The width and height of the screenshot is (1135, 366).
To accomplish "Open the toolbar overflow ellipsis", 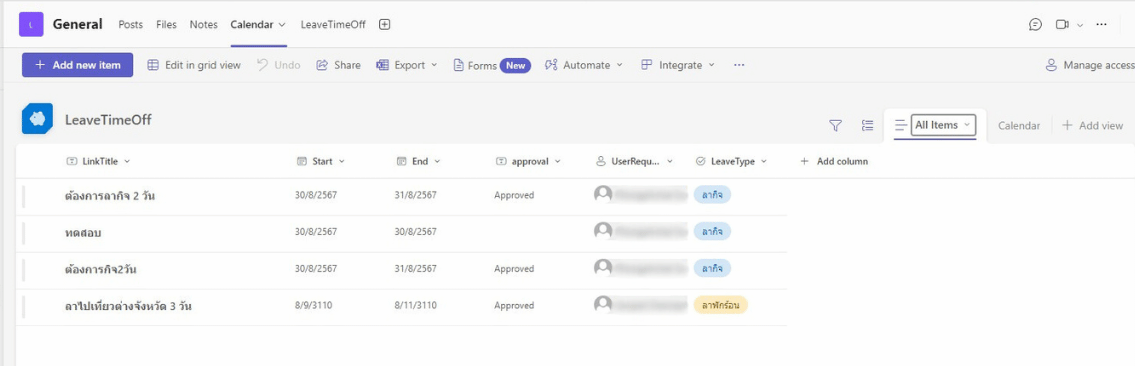I will click(x=739, y=65).
